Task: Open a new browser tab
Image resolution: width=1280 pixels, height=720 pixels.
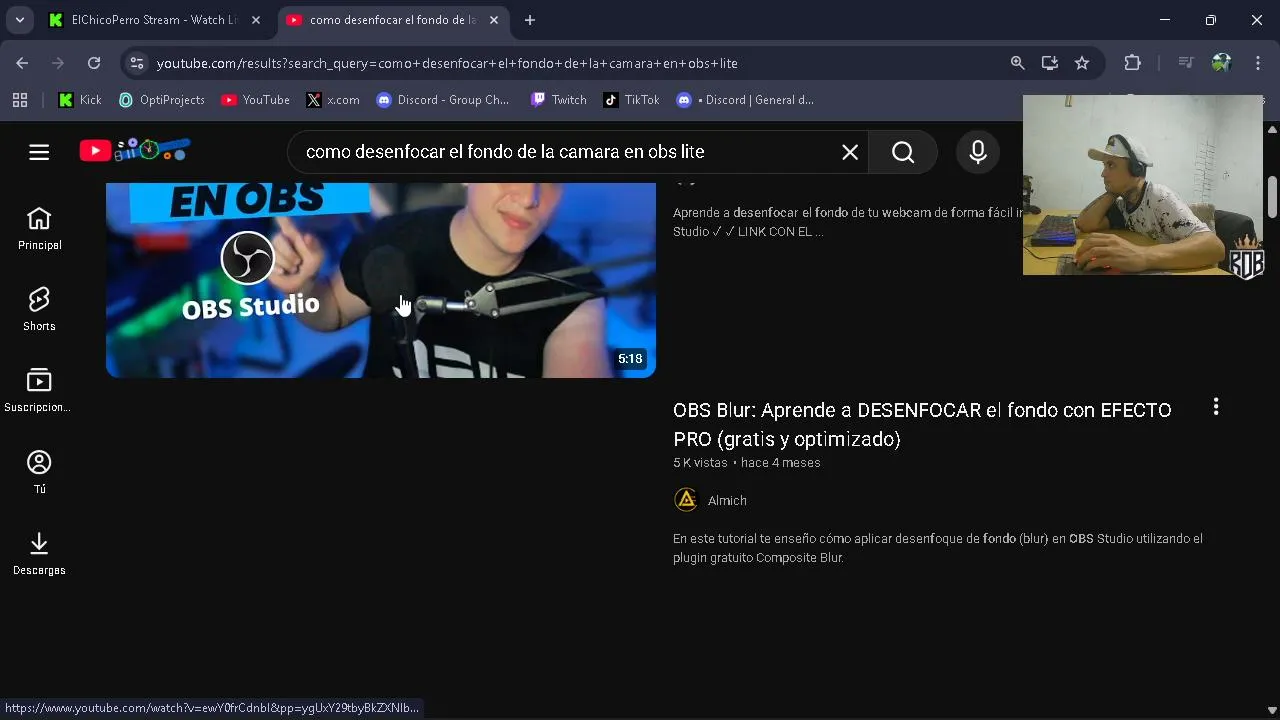Action: (x=530, y=20)
